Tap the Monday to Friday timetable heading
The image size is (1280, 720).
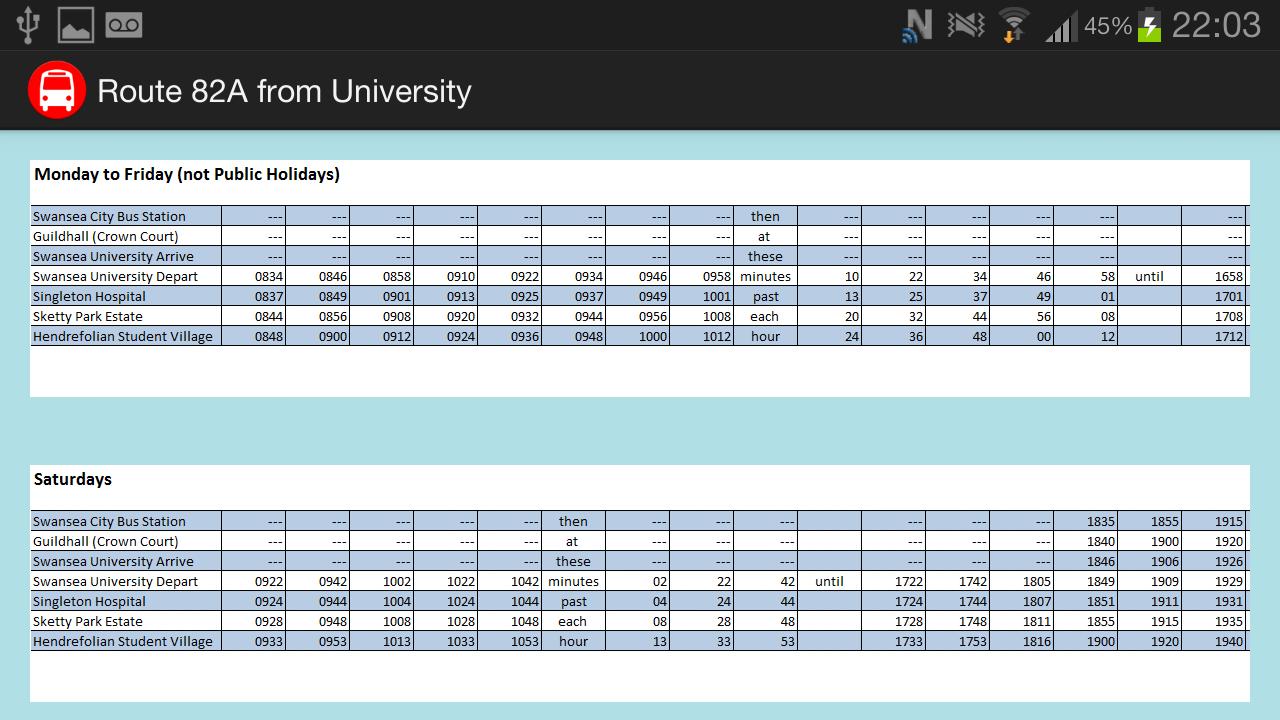click(x=188, y=174)
